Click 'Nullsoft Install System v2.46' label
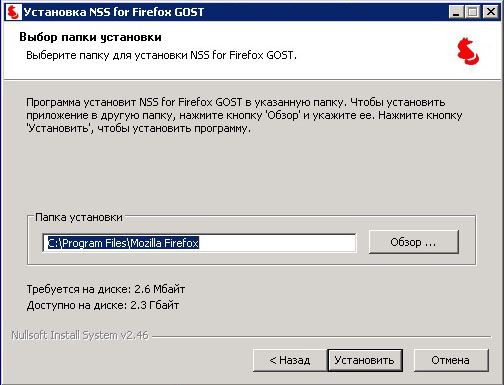The height and width of the screenshot is (385, 504). [80, 335]
